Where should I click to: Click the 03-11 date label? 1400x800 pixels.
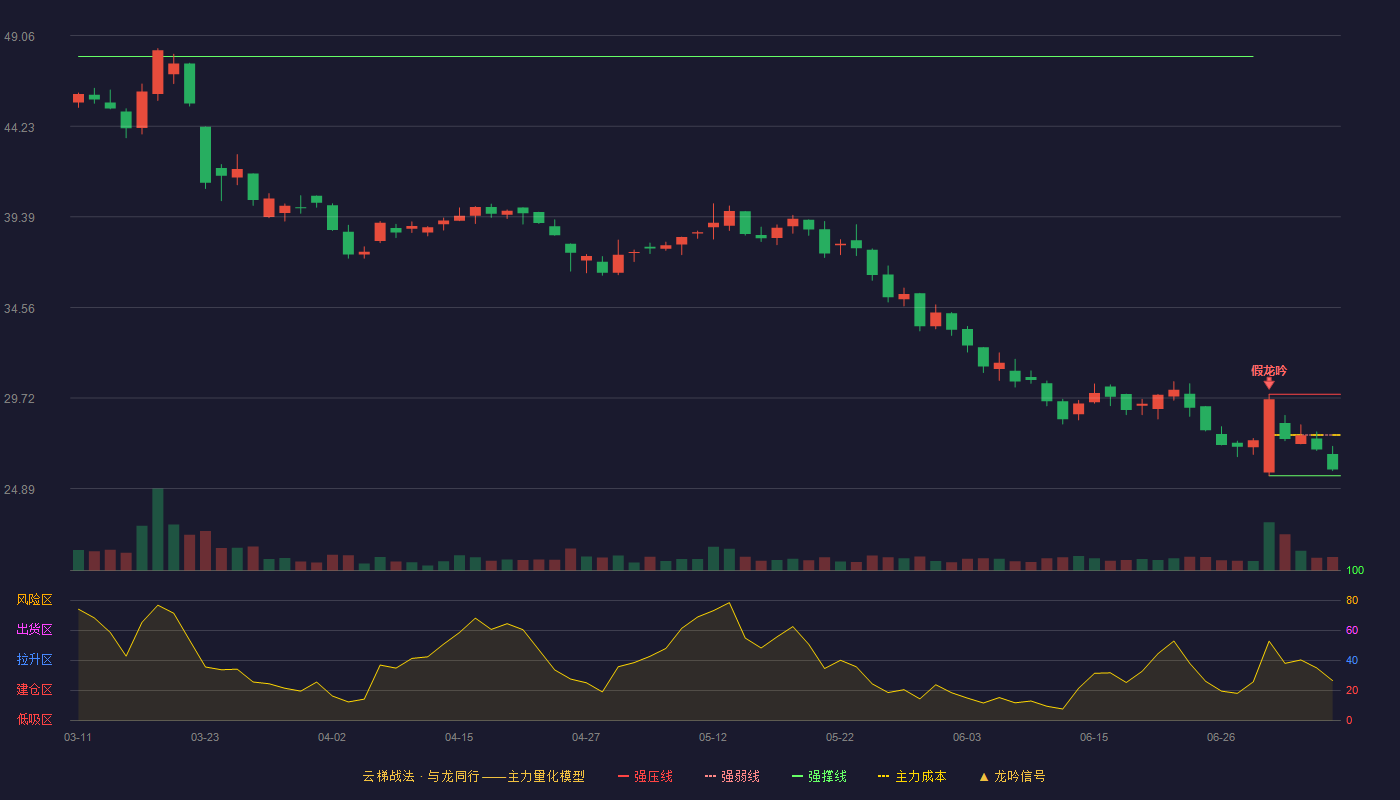click(x=78, y=737)
